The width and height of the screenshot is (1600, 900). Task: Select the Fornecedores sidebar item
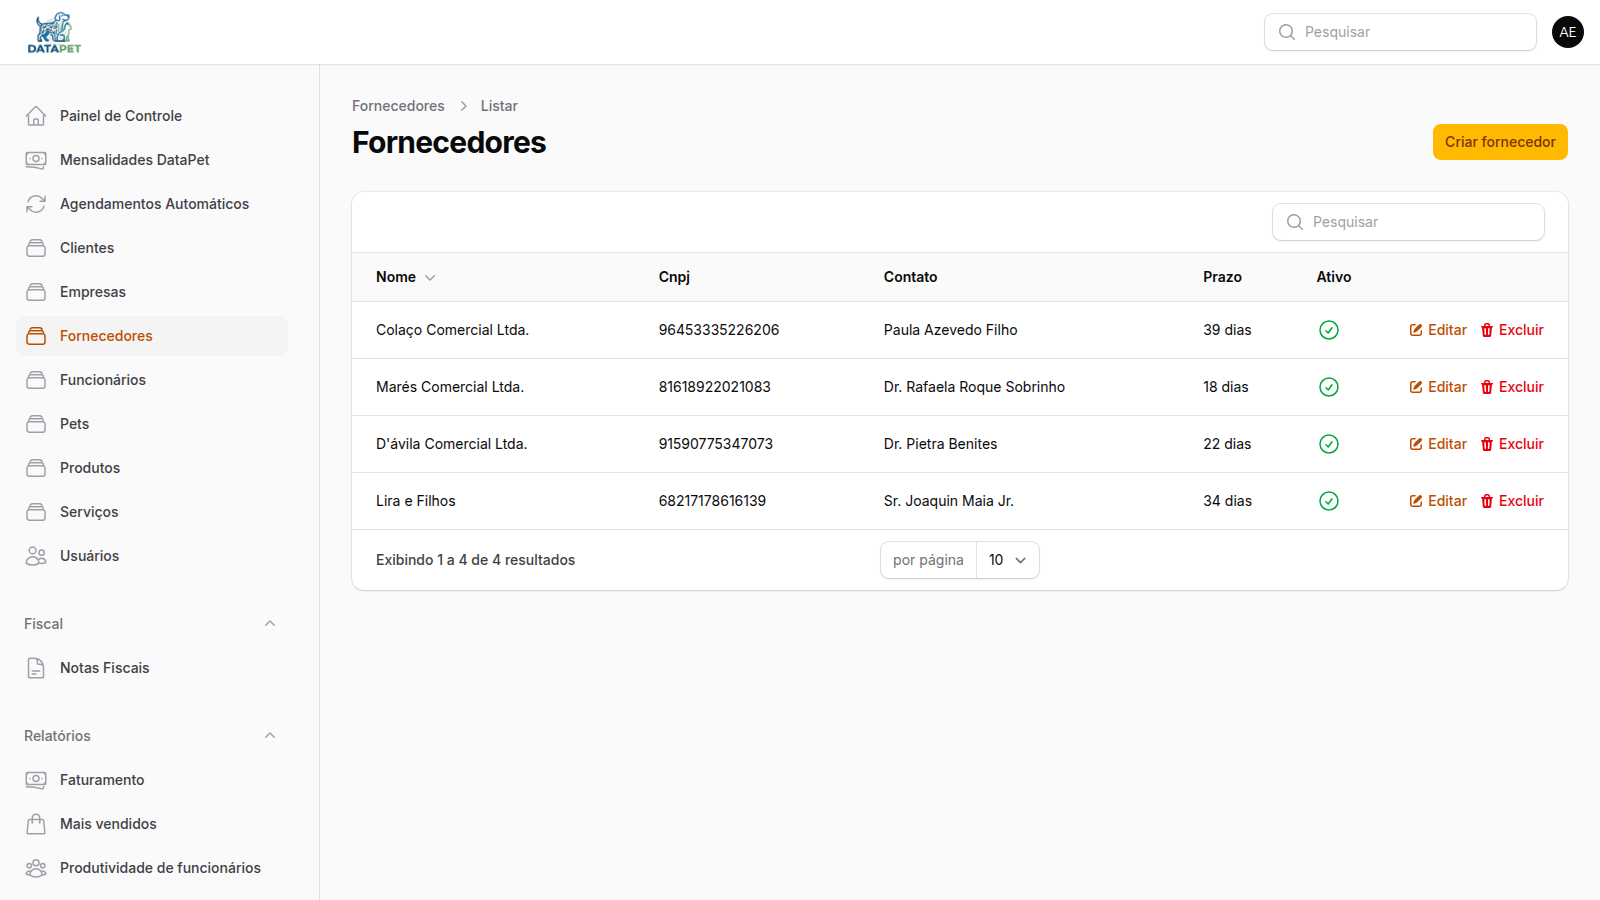pyautogui.click(x=152, y=336)
